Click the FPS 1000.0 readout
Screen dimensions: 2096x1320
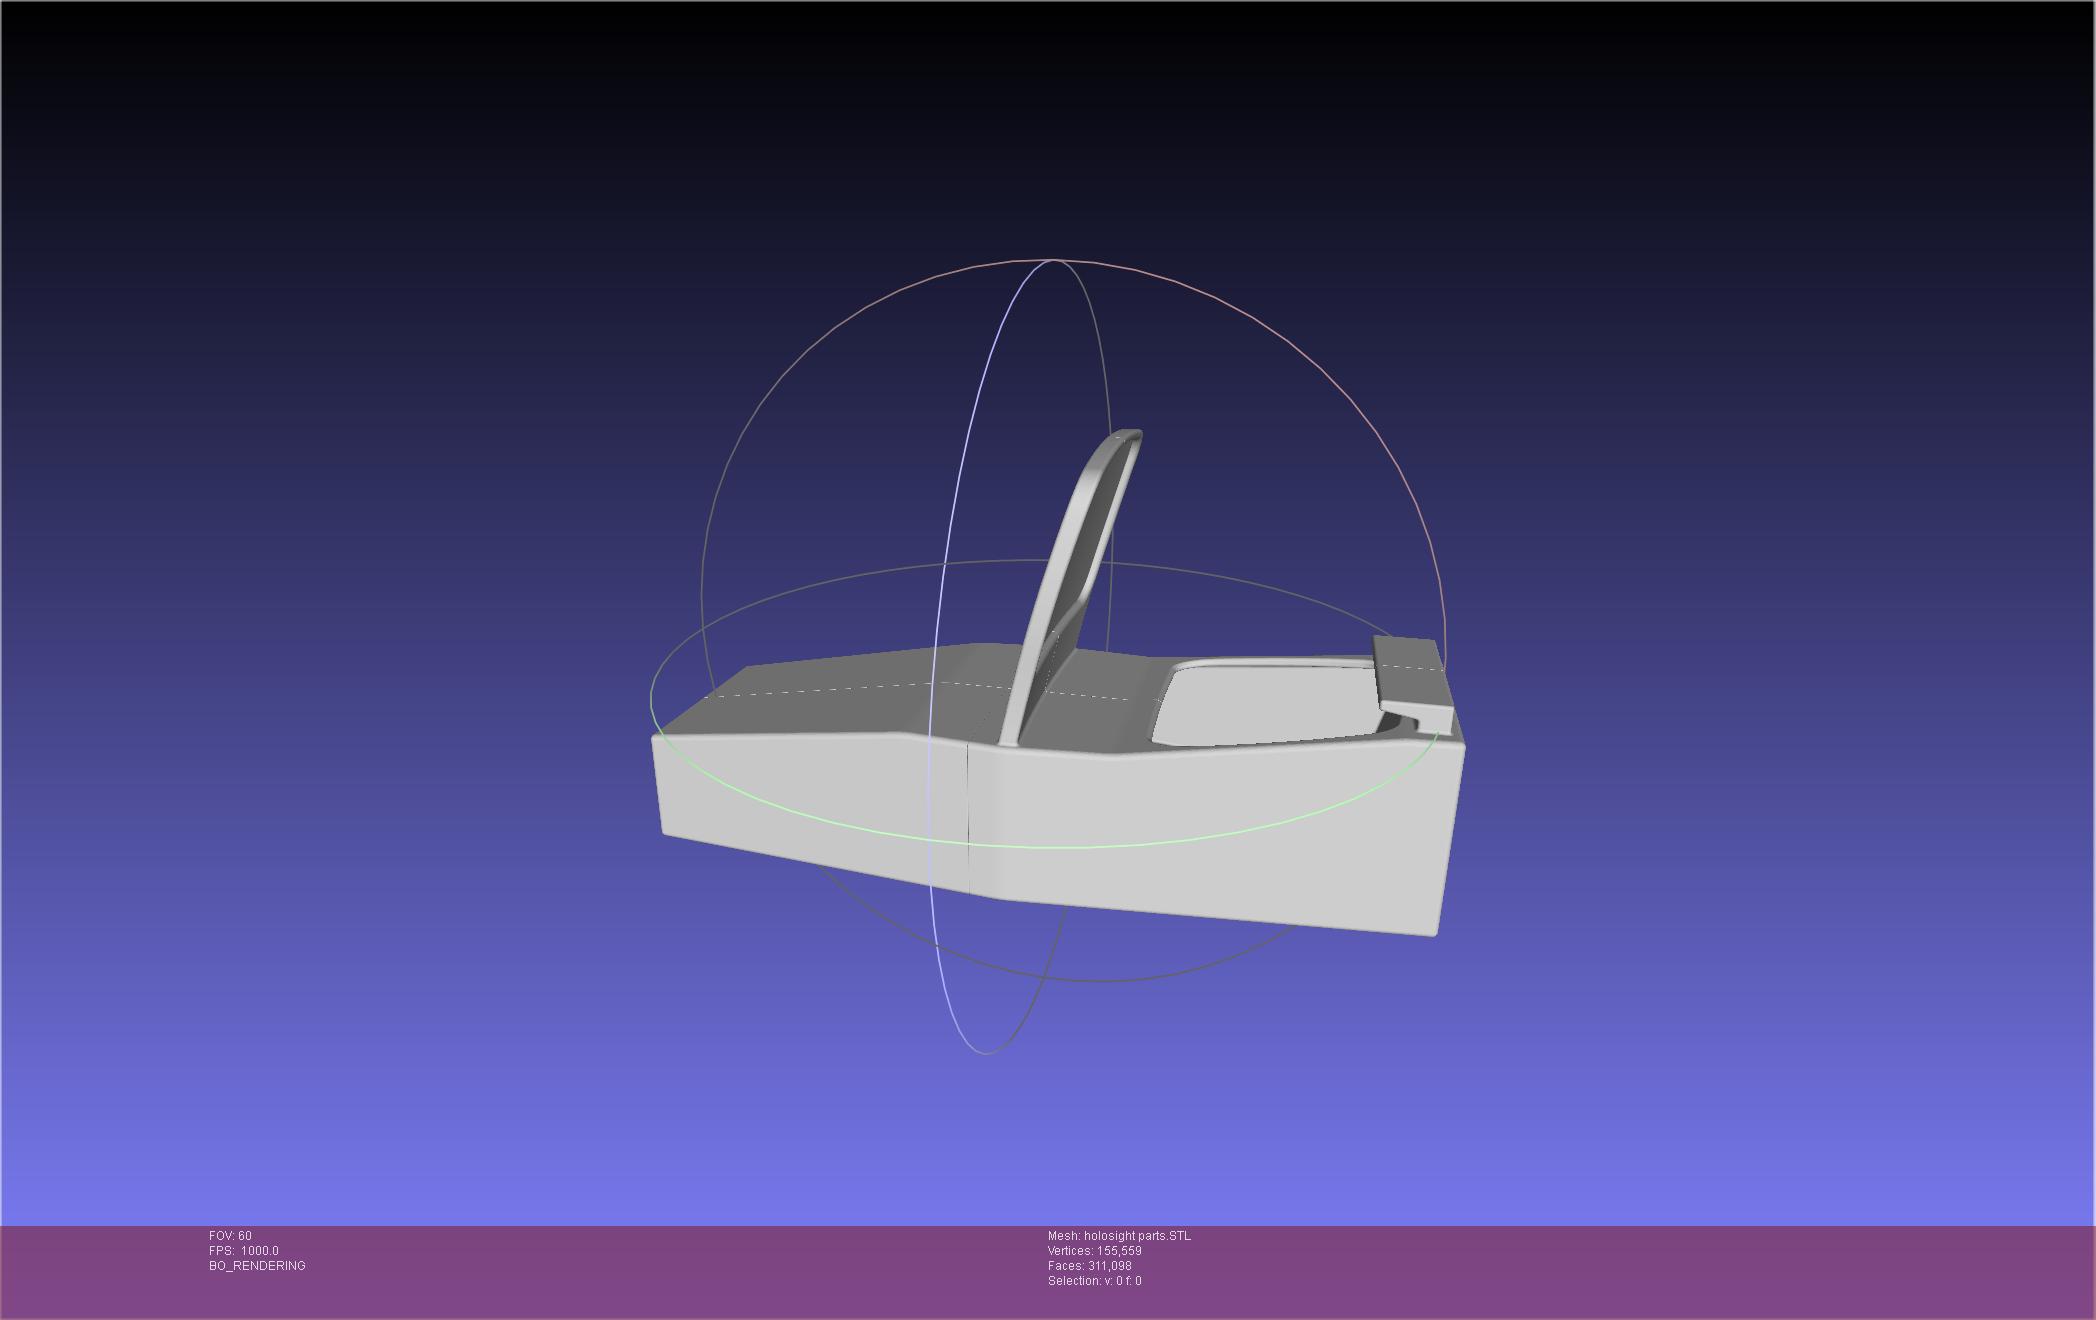(x=244, y=1251)
